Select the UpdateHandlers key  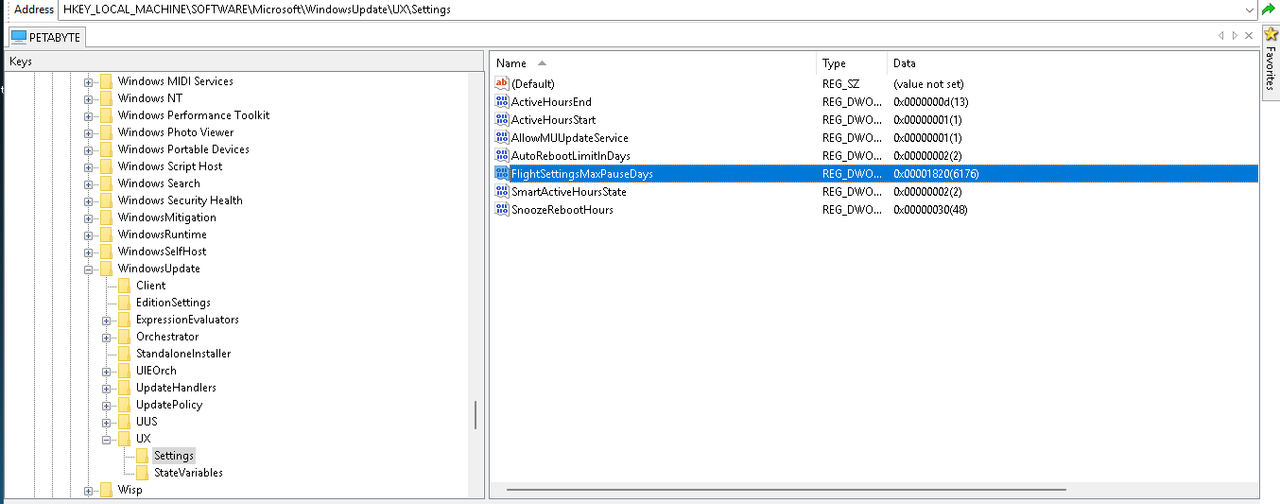pos(176,387)
